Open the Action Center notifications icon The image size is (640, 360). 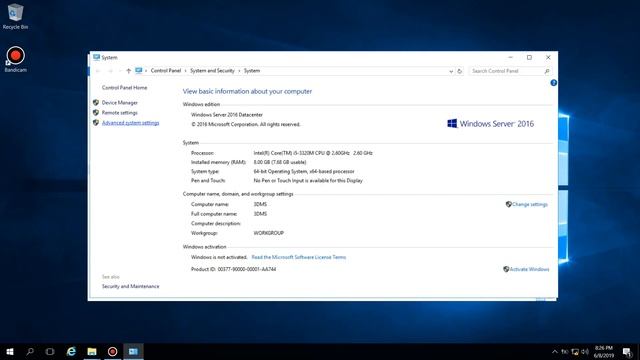pyautogui.click(x=627, y=351)
